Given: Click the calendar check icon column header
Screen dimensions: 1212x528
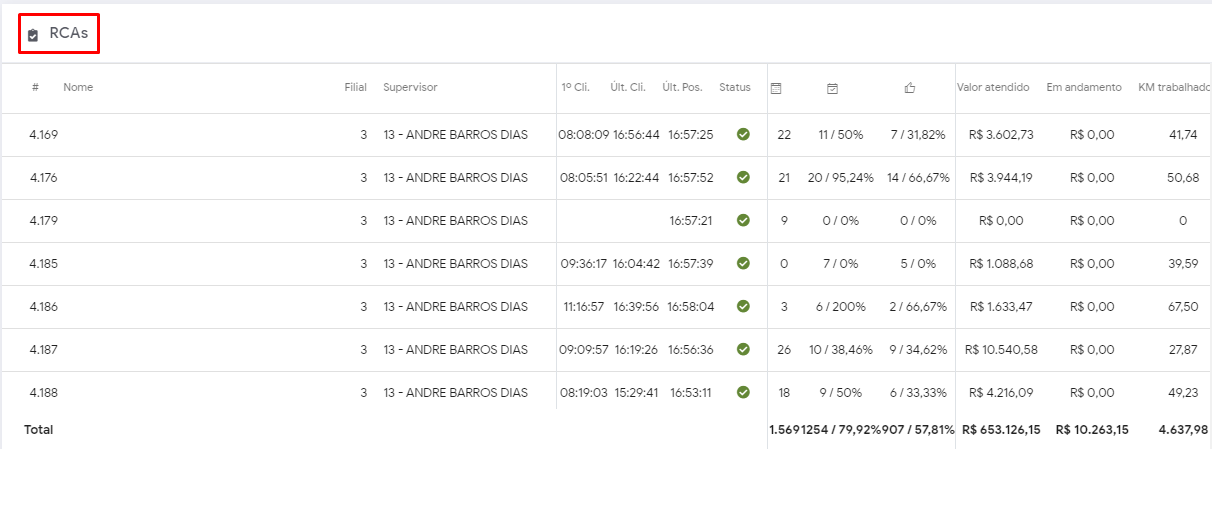Looking at the screenshot, I should click(x=832, y=88).
